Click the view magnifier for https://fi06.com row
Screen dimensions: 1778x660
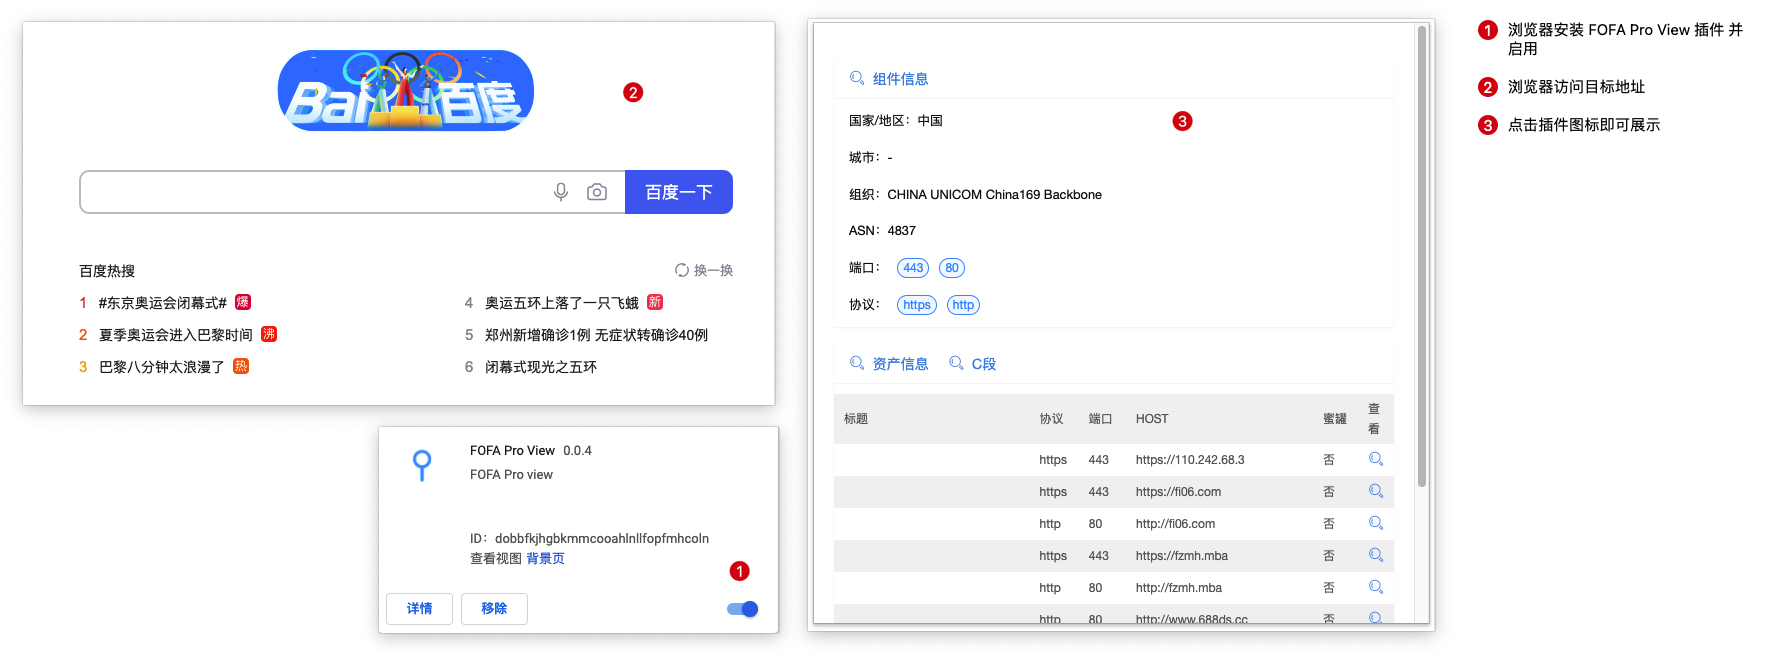point(1375,491)
